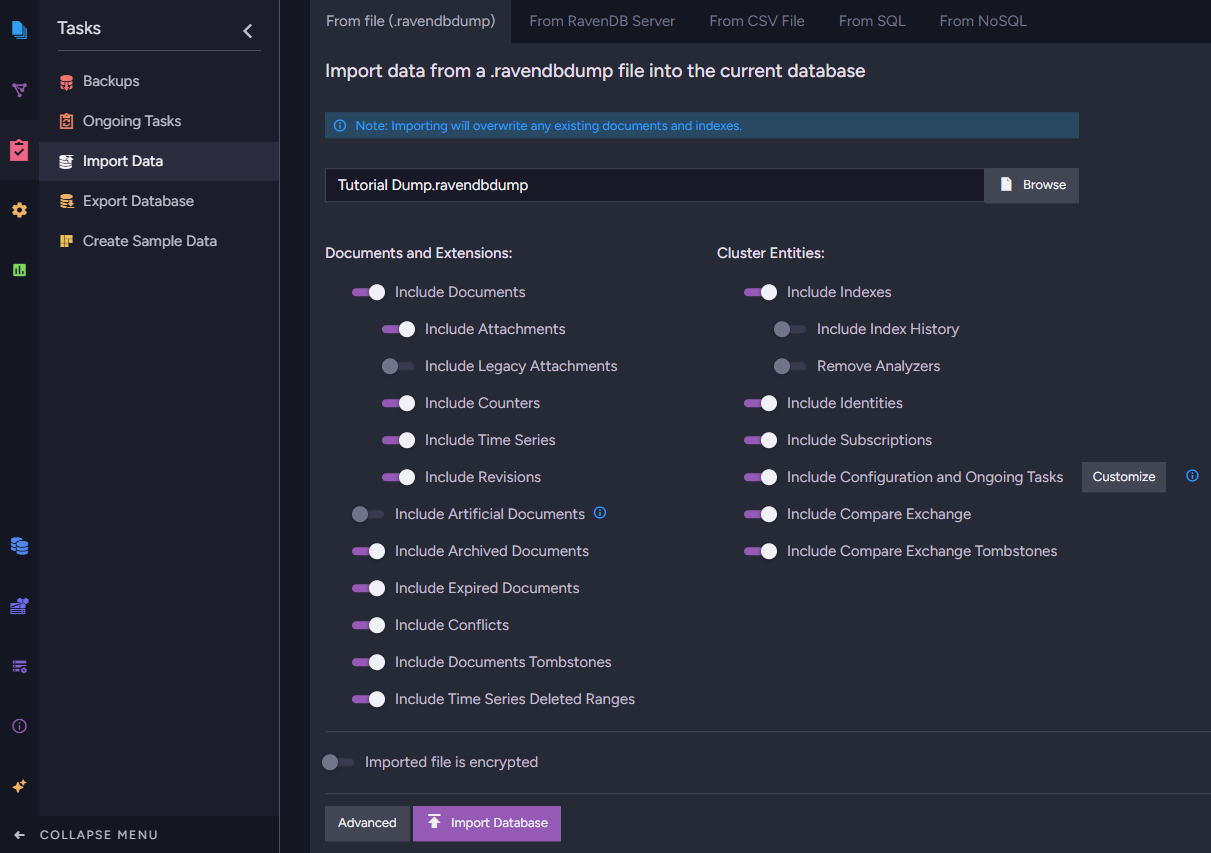Screen dimensions: 1211x853
Task: Toggle Include Counters
Action: [x=398, y=403]
